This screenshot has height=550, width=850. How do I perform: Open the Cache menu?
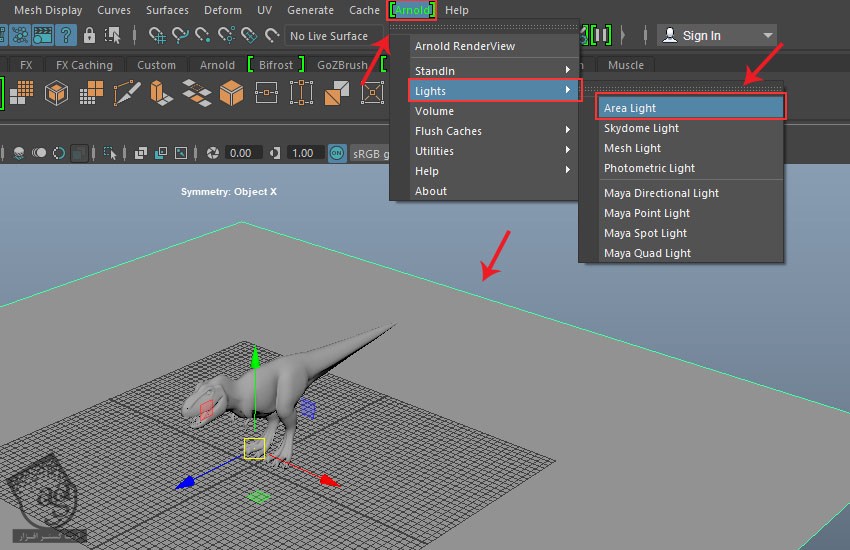(364, 10)
